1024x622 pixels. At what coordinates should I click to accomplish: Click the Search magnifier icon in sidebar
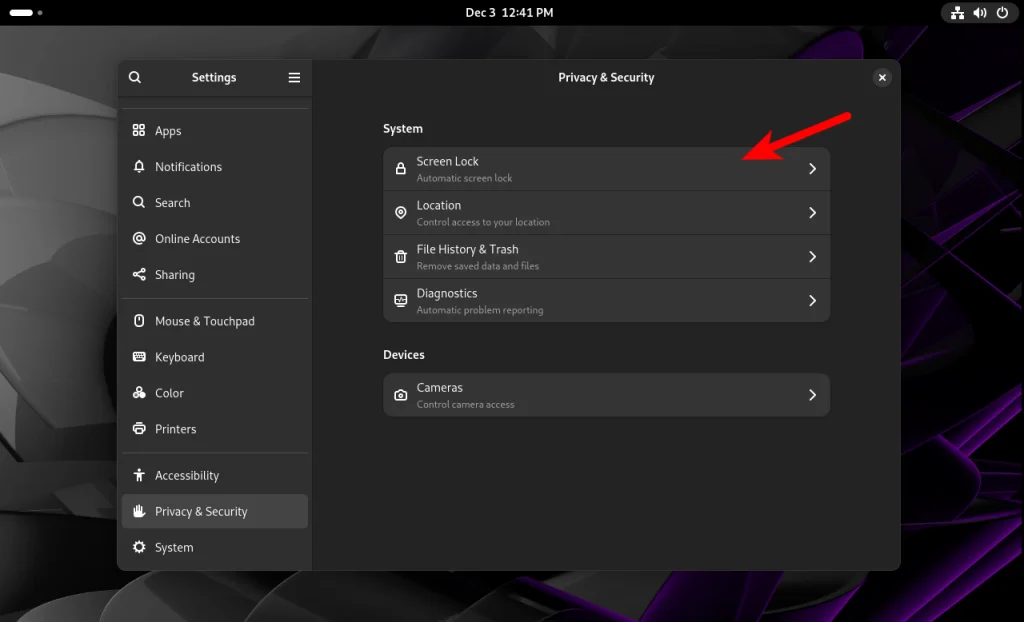138,202
